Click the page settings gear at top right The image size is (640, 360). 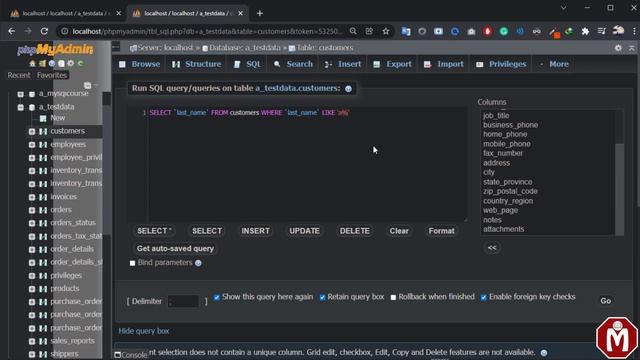click(618, 48)
